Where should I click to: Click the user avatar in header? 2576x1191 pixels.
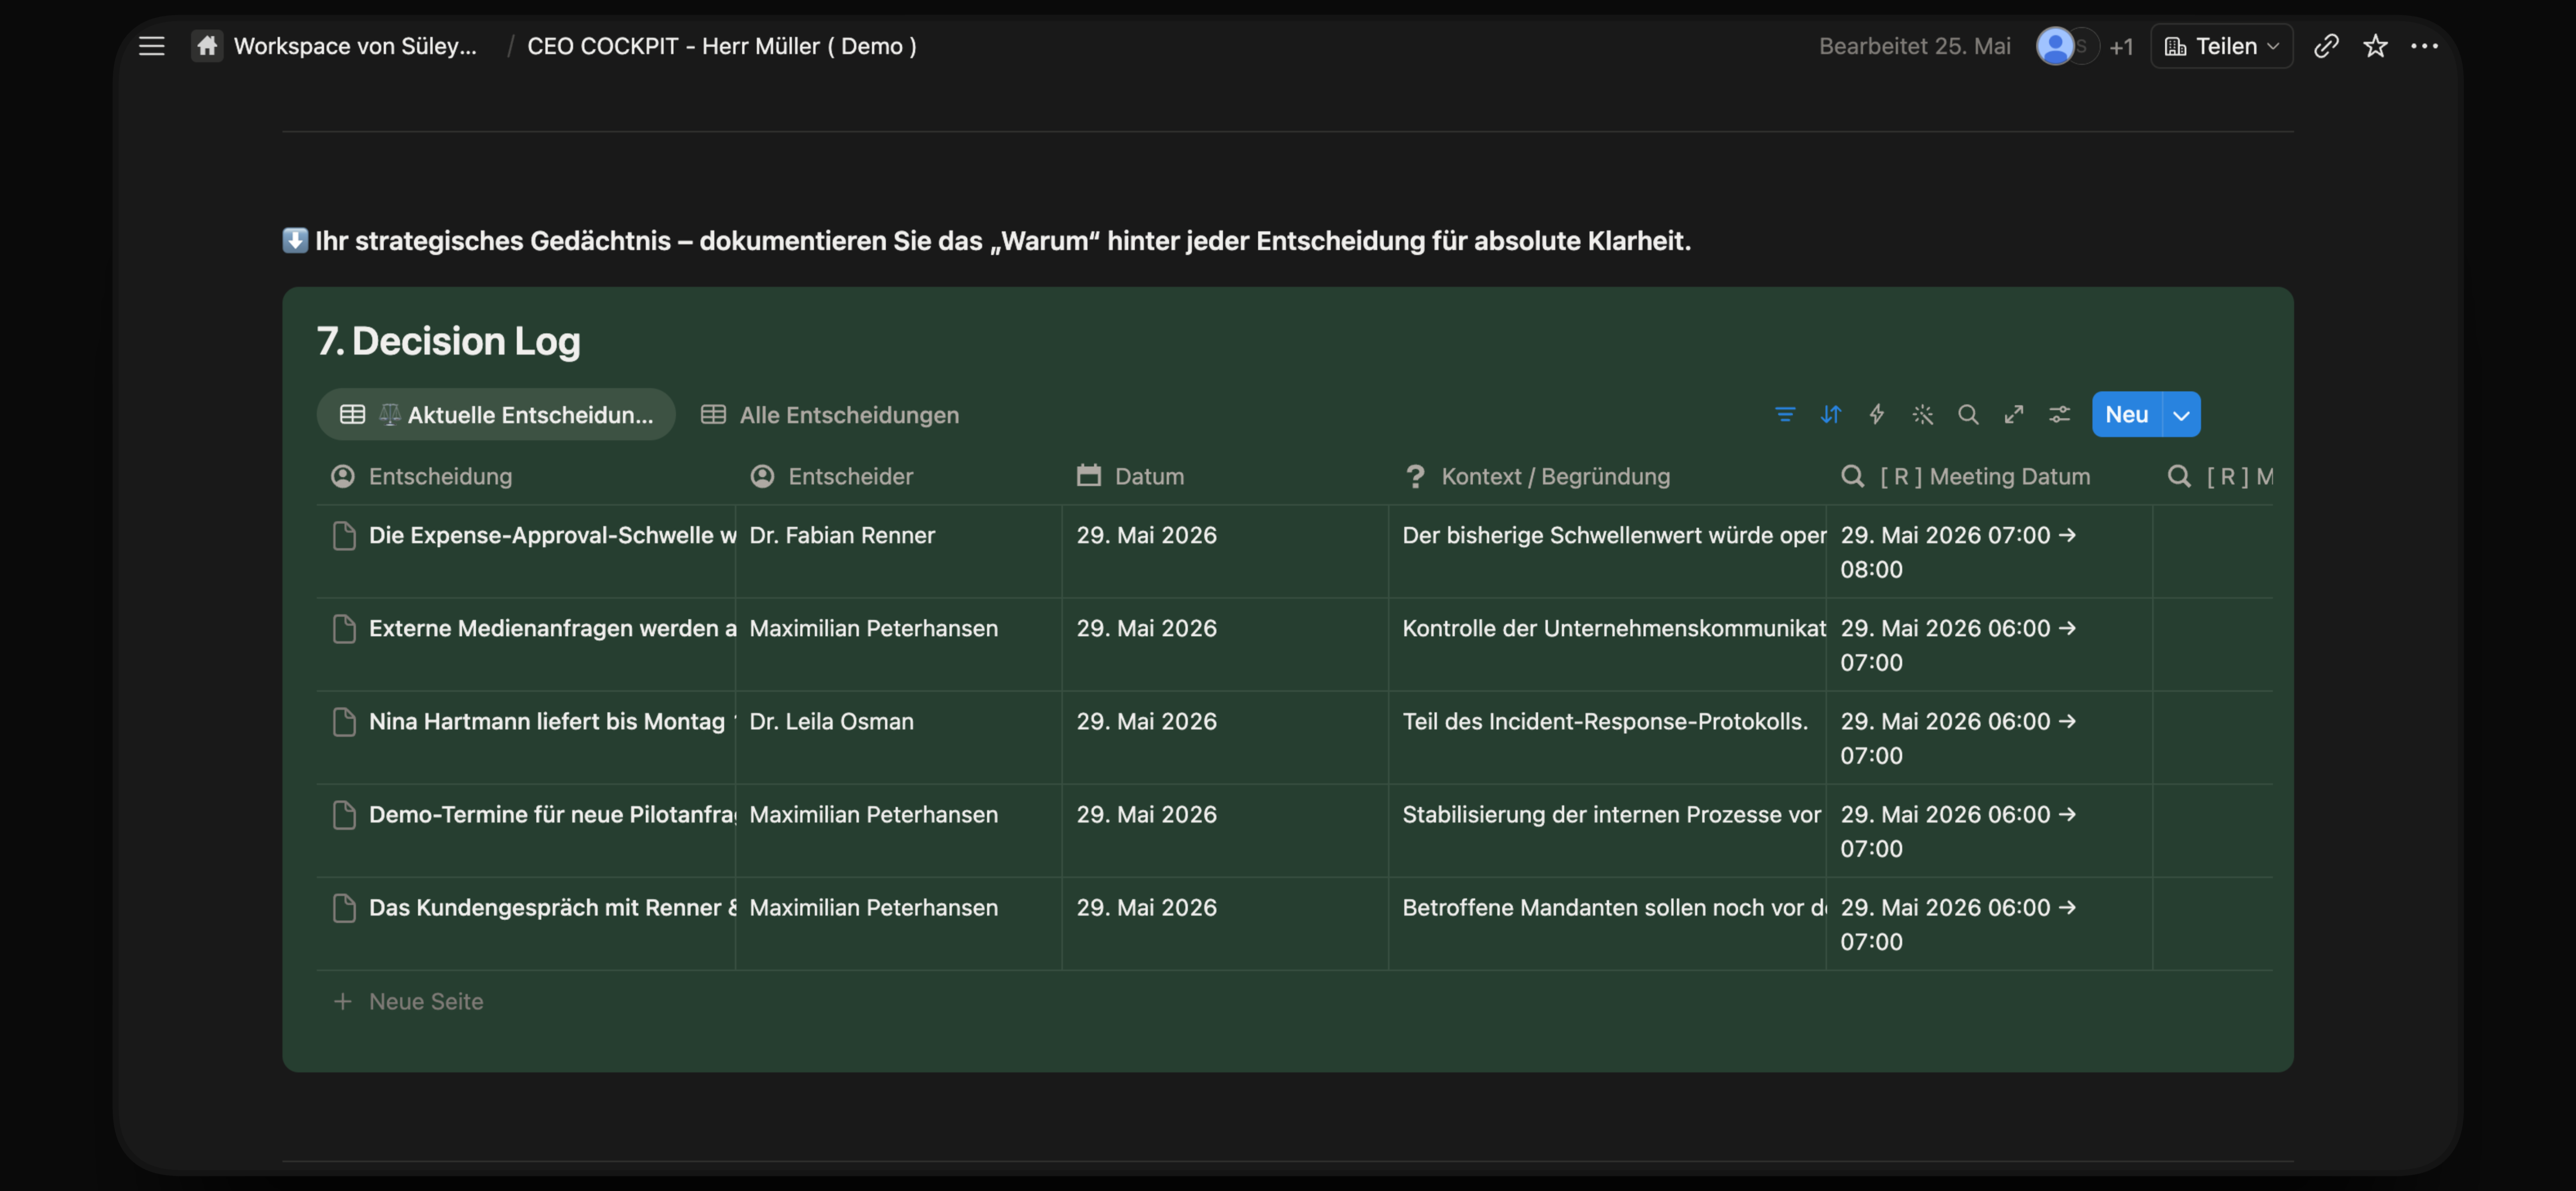coord(2055,46)
